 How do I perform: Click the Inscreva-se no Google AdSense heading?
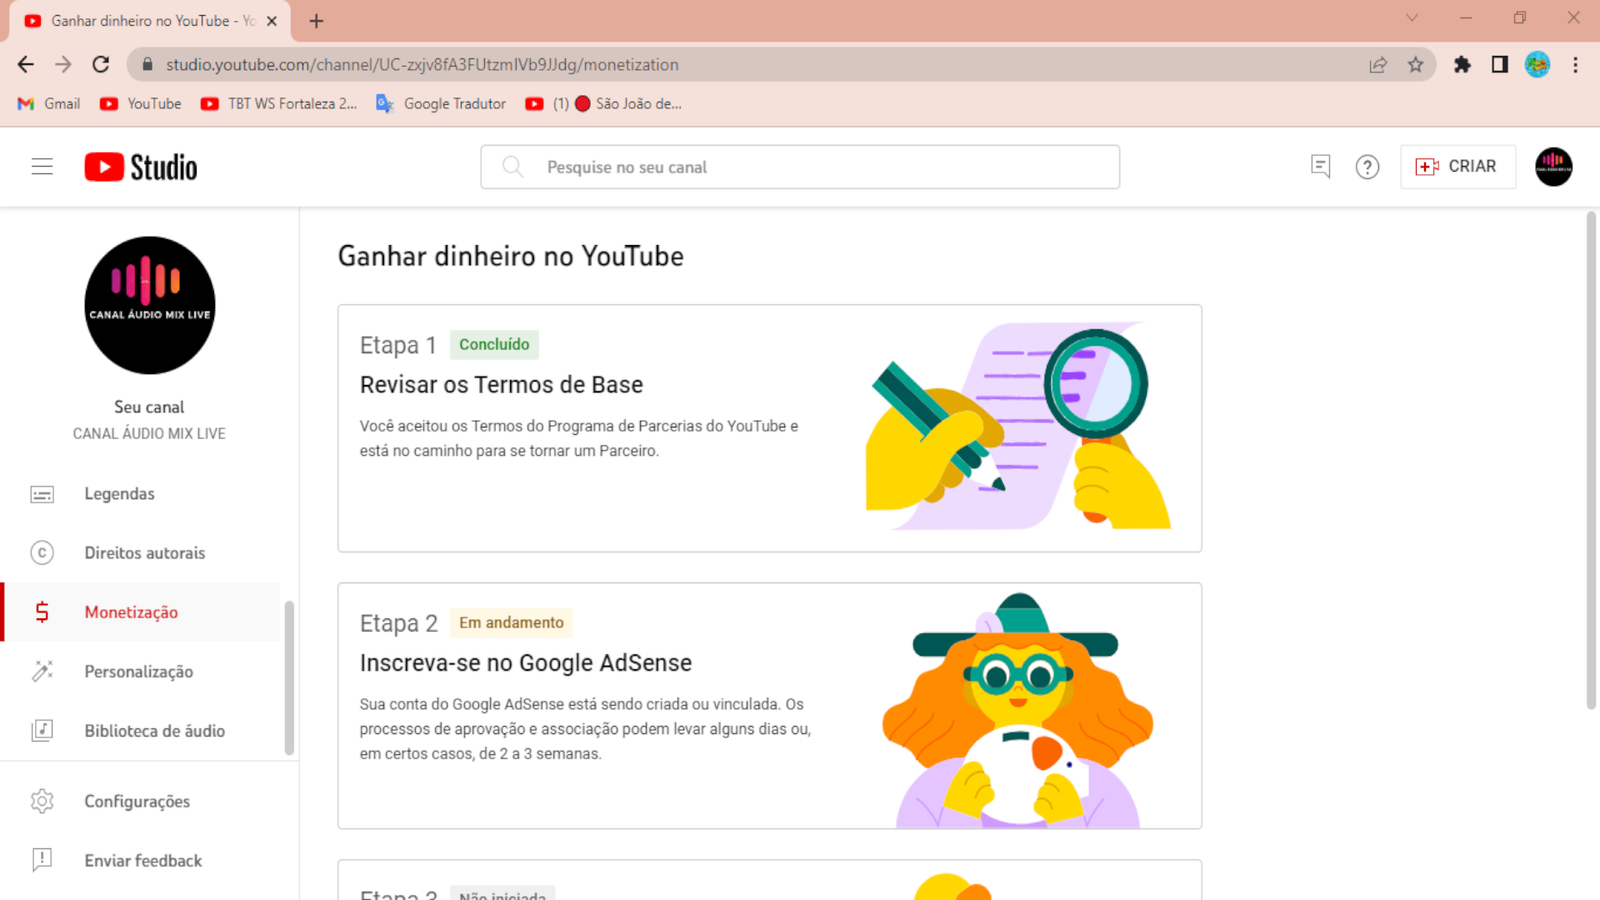point(526,663)
